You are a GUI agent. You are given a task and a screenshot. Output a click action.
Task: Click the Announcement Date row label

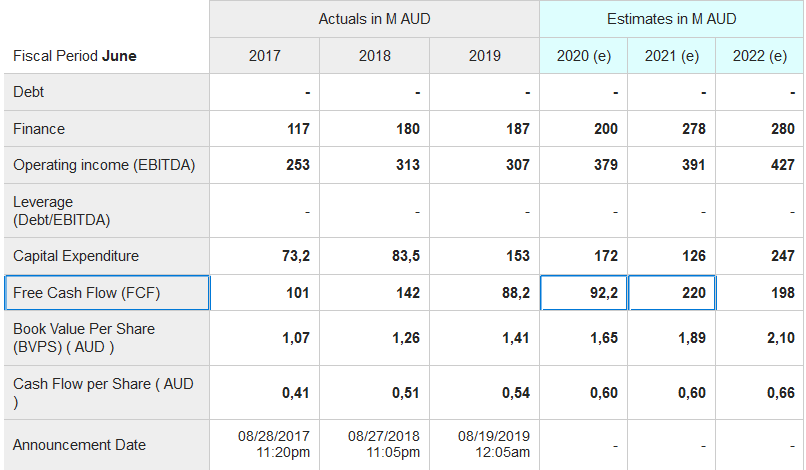tap(79, 445)
